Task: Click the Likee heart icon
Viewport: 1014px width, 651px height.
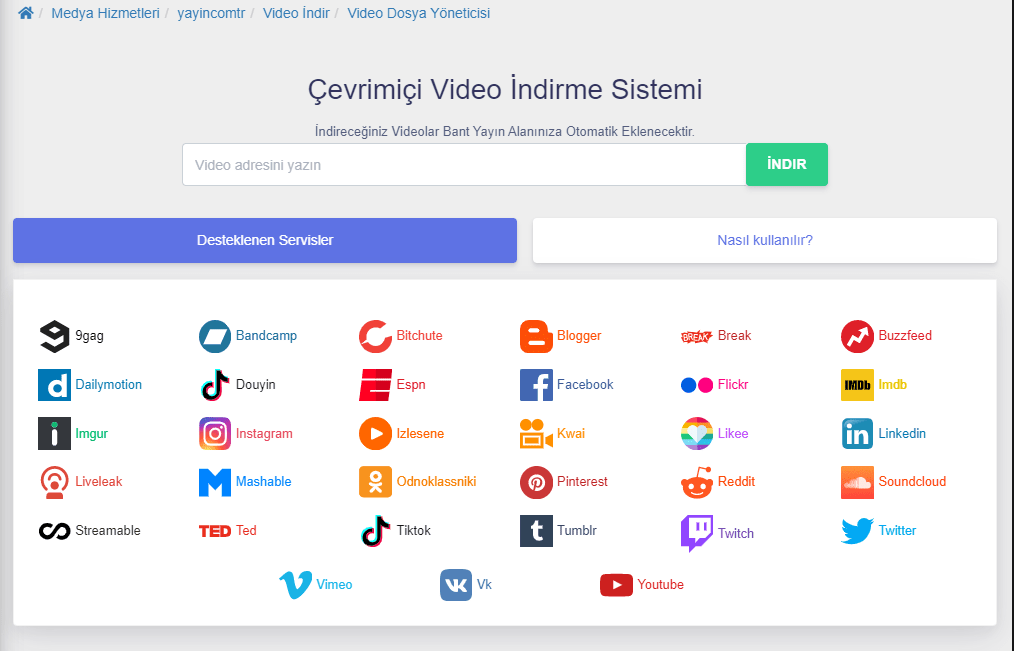Action: [x=696, y=433]
